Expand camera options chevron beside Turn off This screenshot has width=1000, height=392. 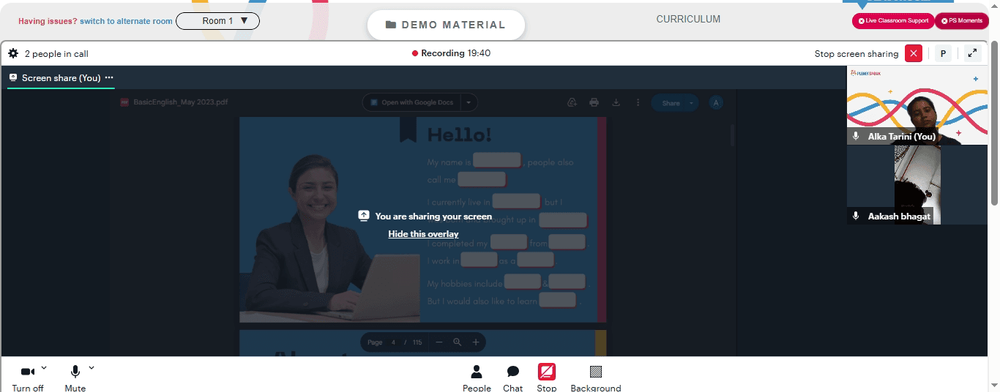coord(44,368)
